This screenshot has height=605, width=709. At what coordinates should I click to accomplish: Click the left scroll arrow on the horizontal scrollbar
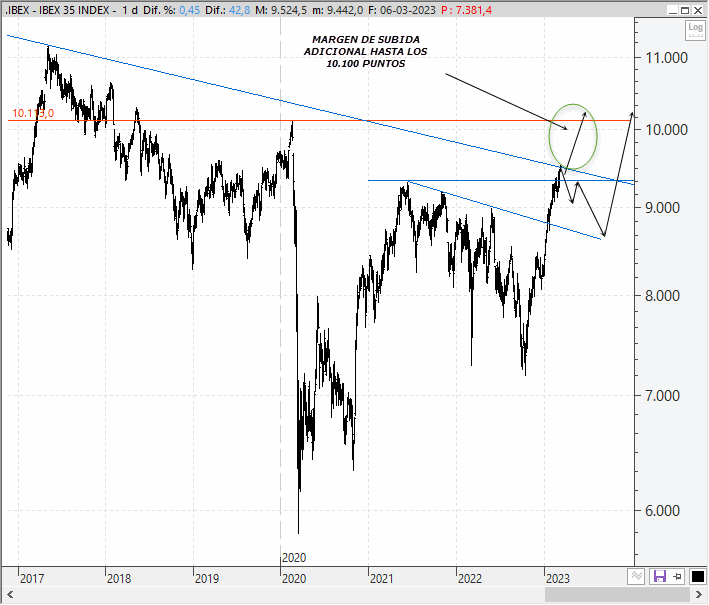coord(9,594)
